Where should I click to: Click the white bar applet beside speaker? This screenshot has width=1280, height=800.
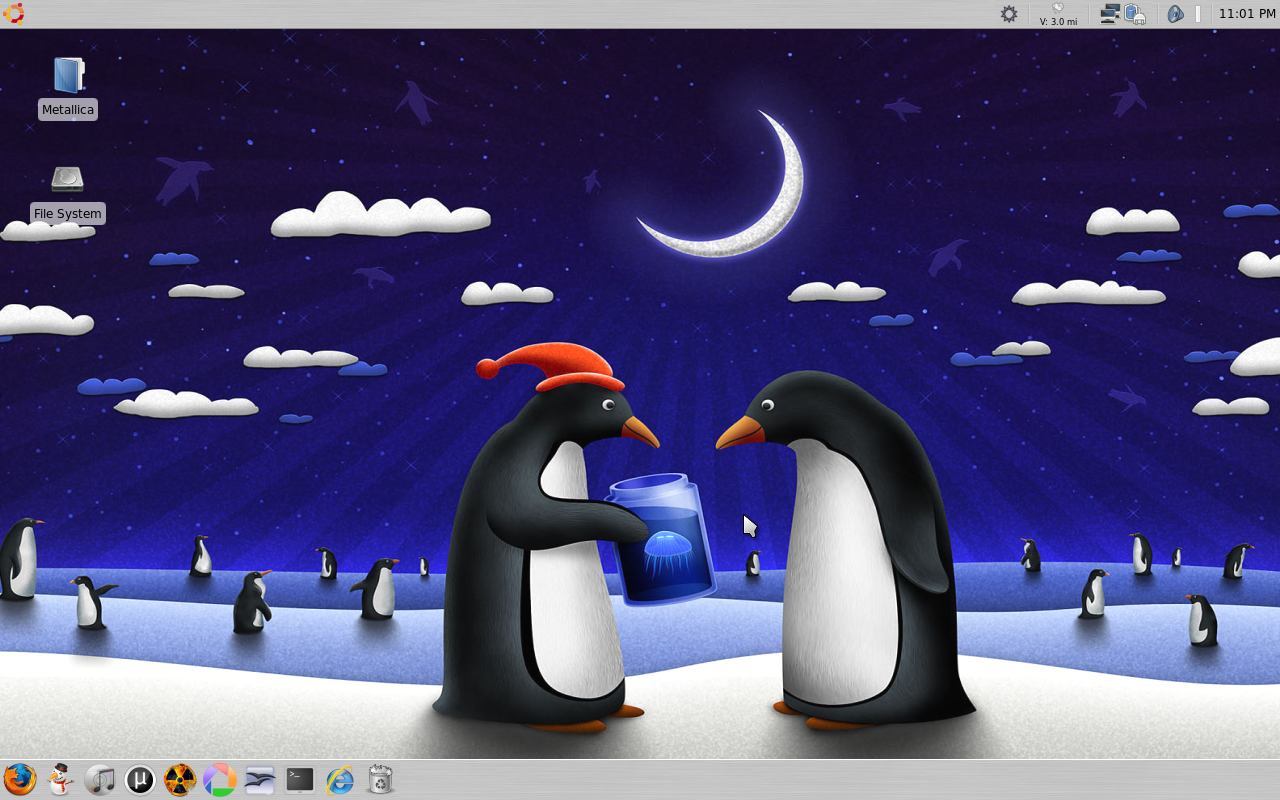pos(1198,14)
